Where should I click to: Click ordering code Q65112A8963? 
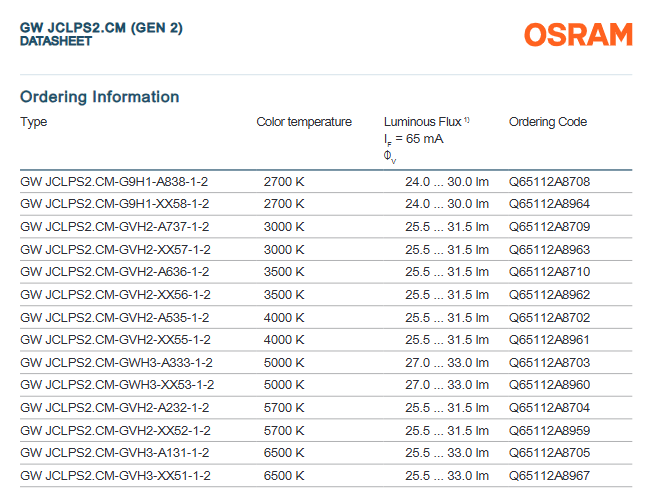coord(549,250)
